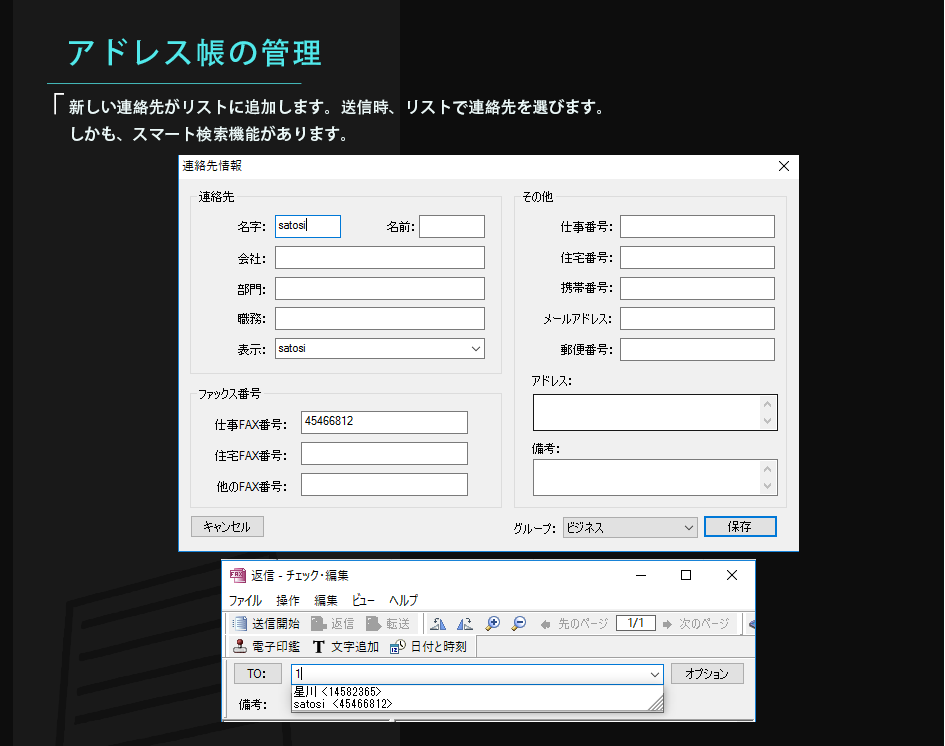Click the fax app icon in title bar

click(x=237, y=575)
